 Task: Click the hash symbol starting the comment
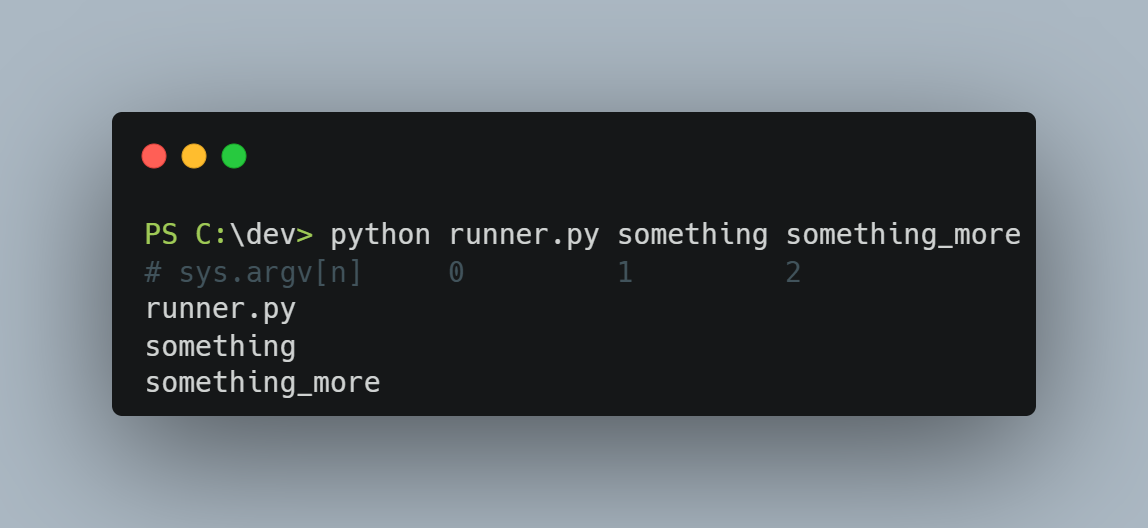(x=153, y=272)
